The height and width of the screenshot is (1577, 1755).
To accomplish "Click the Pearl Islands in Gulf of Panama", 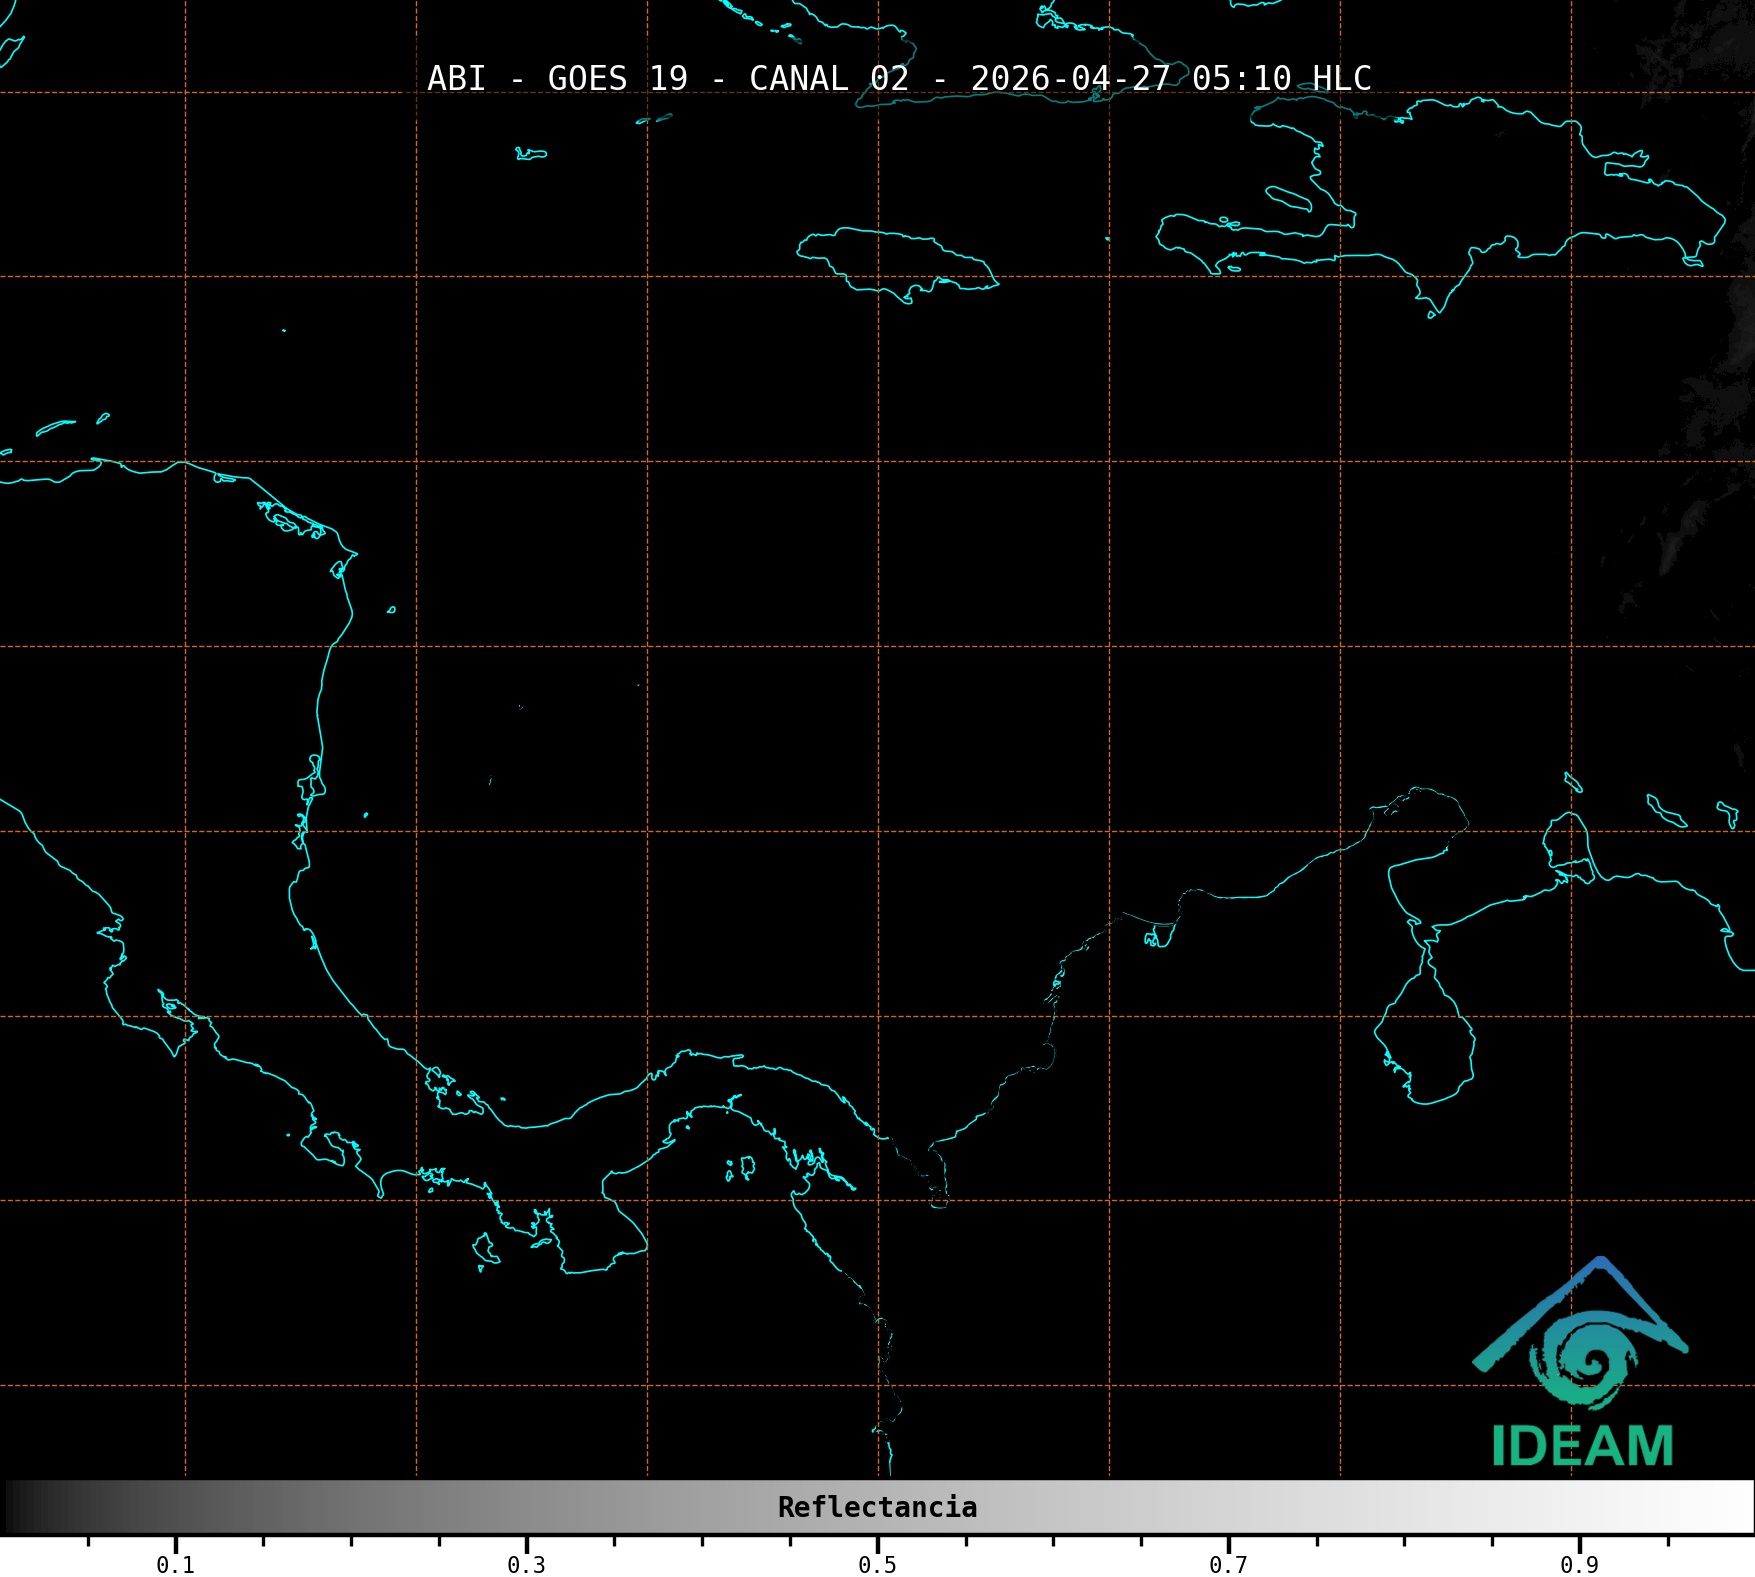I will pos(742,1167).
